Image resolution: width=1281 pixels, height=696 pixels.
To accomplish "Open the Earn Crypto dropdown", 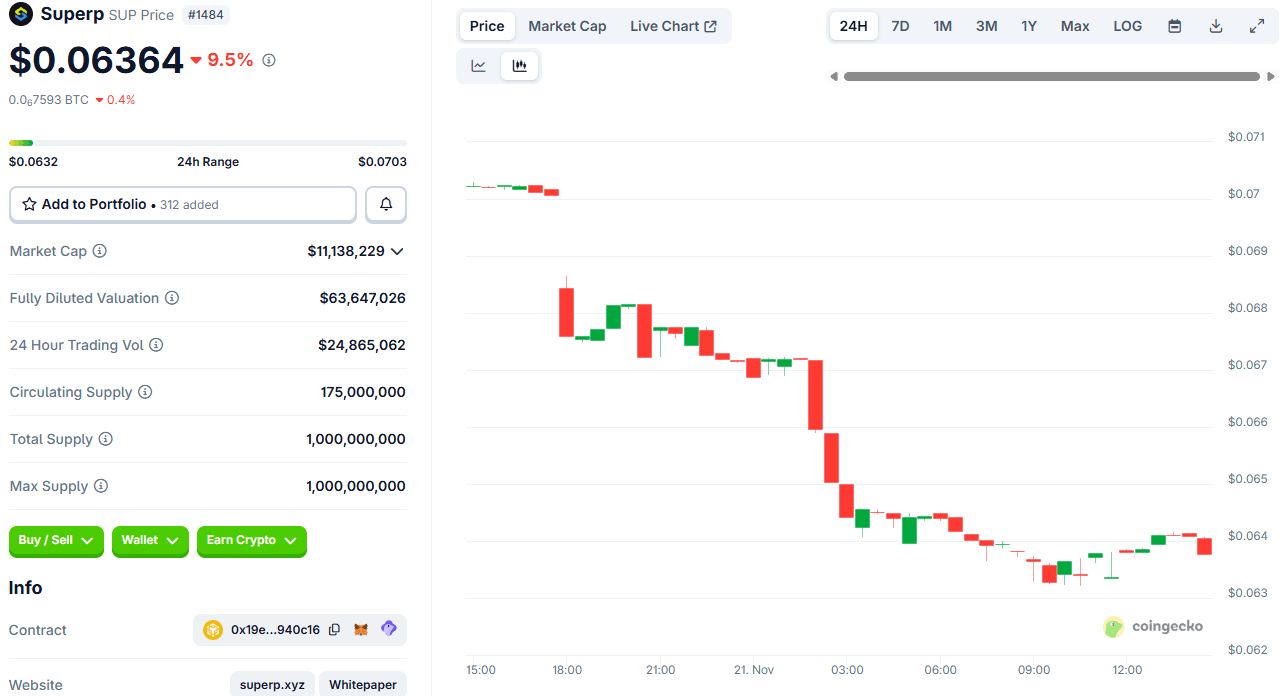I will click(x=251, y=541).
